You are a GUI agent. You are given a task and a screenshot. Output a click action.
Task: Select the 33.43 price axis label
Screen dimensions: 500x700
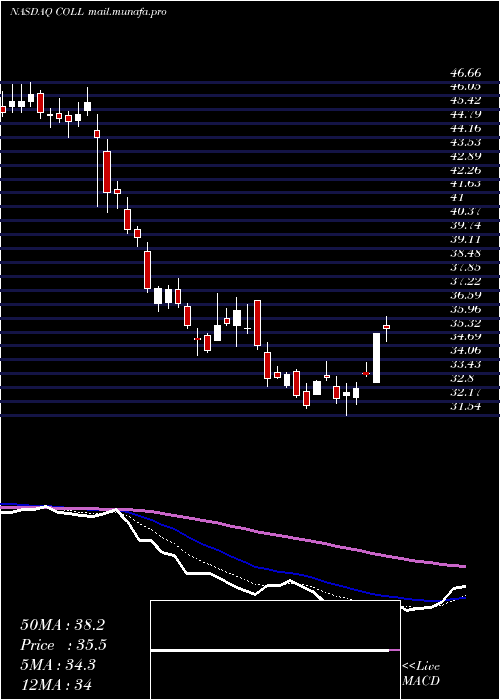tap(465, 364)
